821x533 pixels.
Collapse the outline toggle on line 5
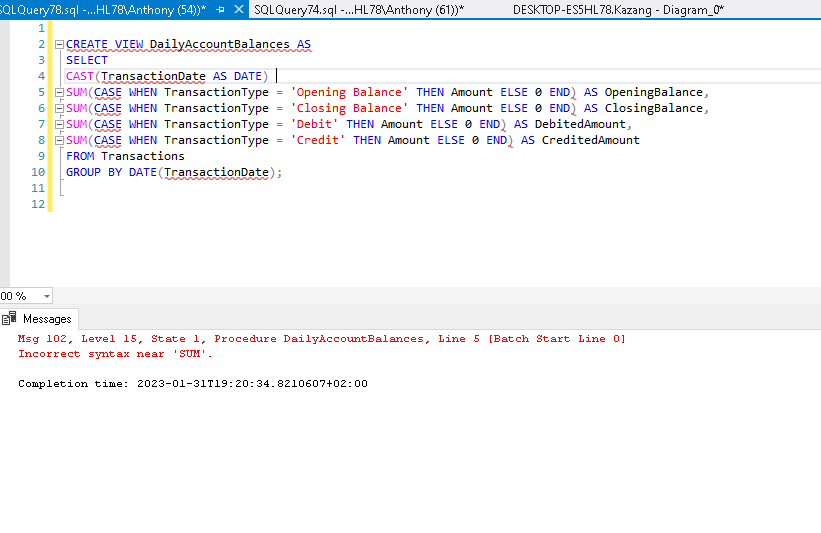pos(59,93)
